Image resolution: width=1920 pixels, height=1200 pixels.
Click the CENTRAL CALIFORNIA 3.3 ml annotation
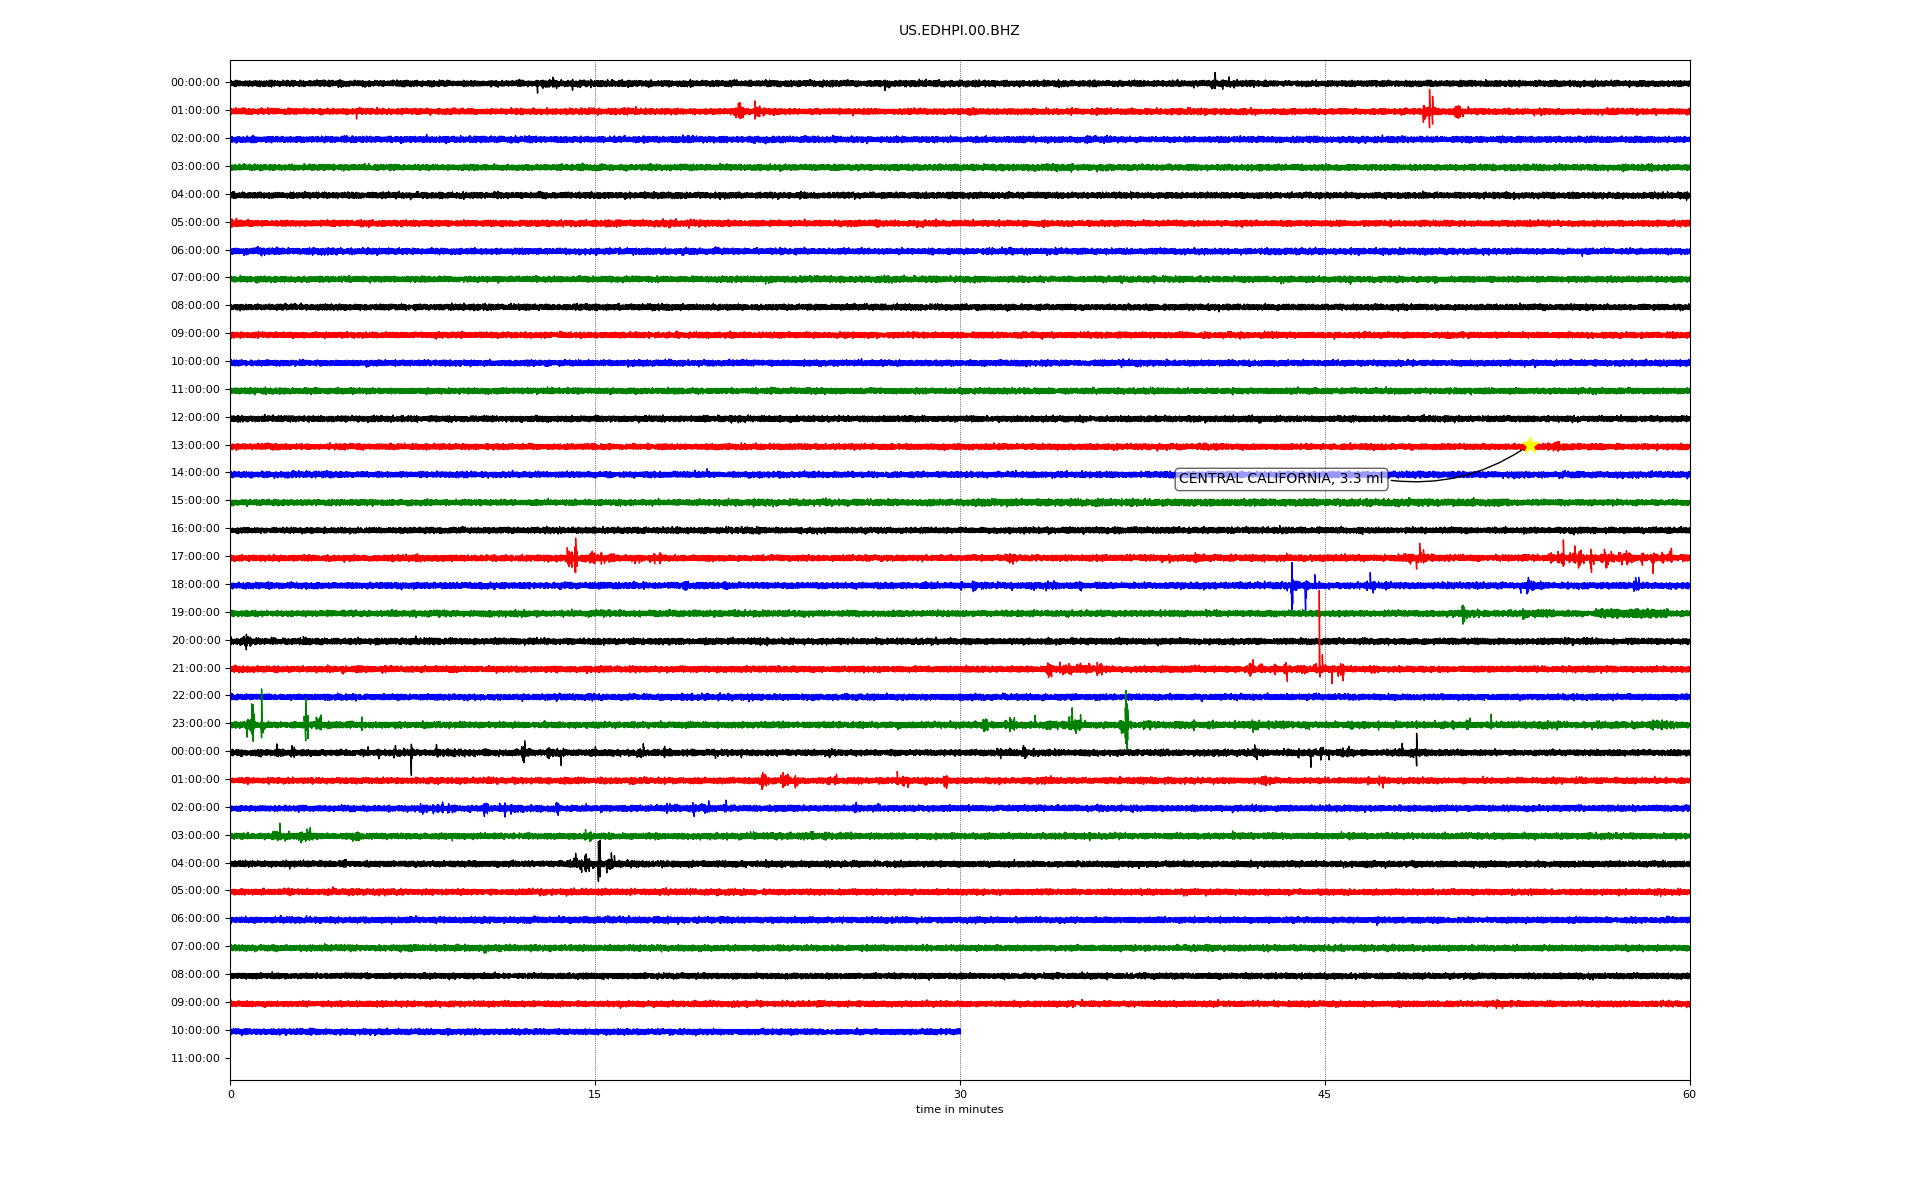[x=1281, y=479]
